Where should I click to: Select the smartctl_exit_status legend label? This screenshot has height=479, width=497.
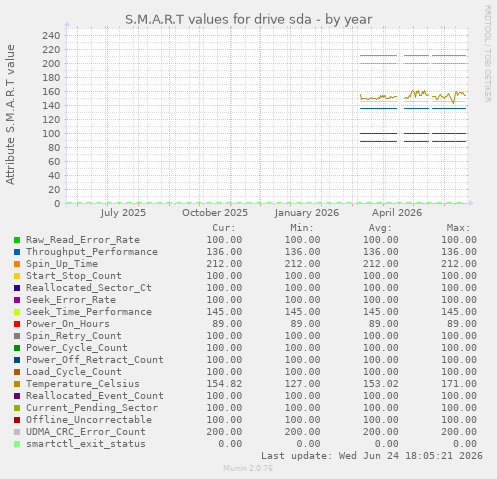86,444
